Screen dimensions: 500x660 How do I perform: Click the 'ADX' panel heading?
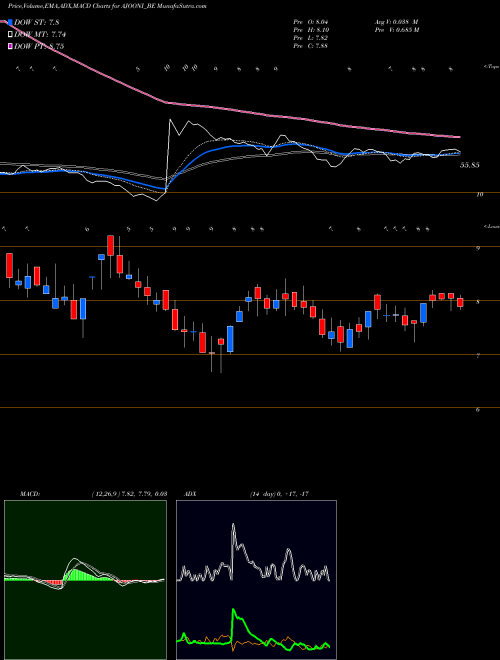[x=192, y=494]
